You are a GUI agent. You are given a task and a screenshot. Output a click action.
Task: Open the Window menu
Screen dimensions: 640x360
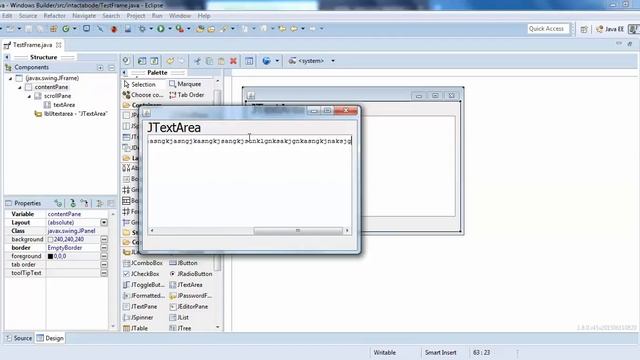pyautogui.click(x=180, y=16)
